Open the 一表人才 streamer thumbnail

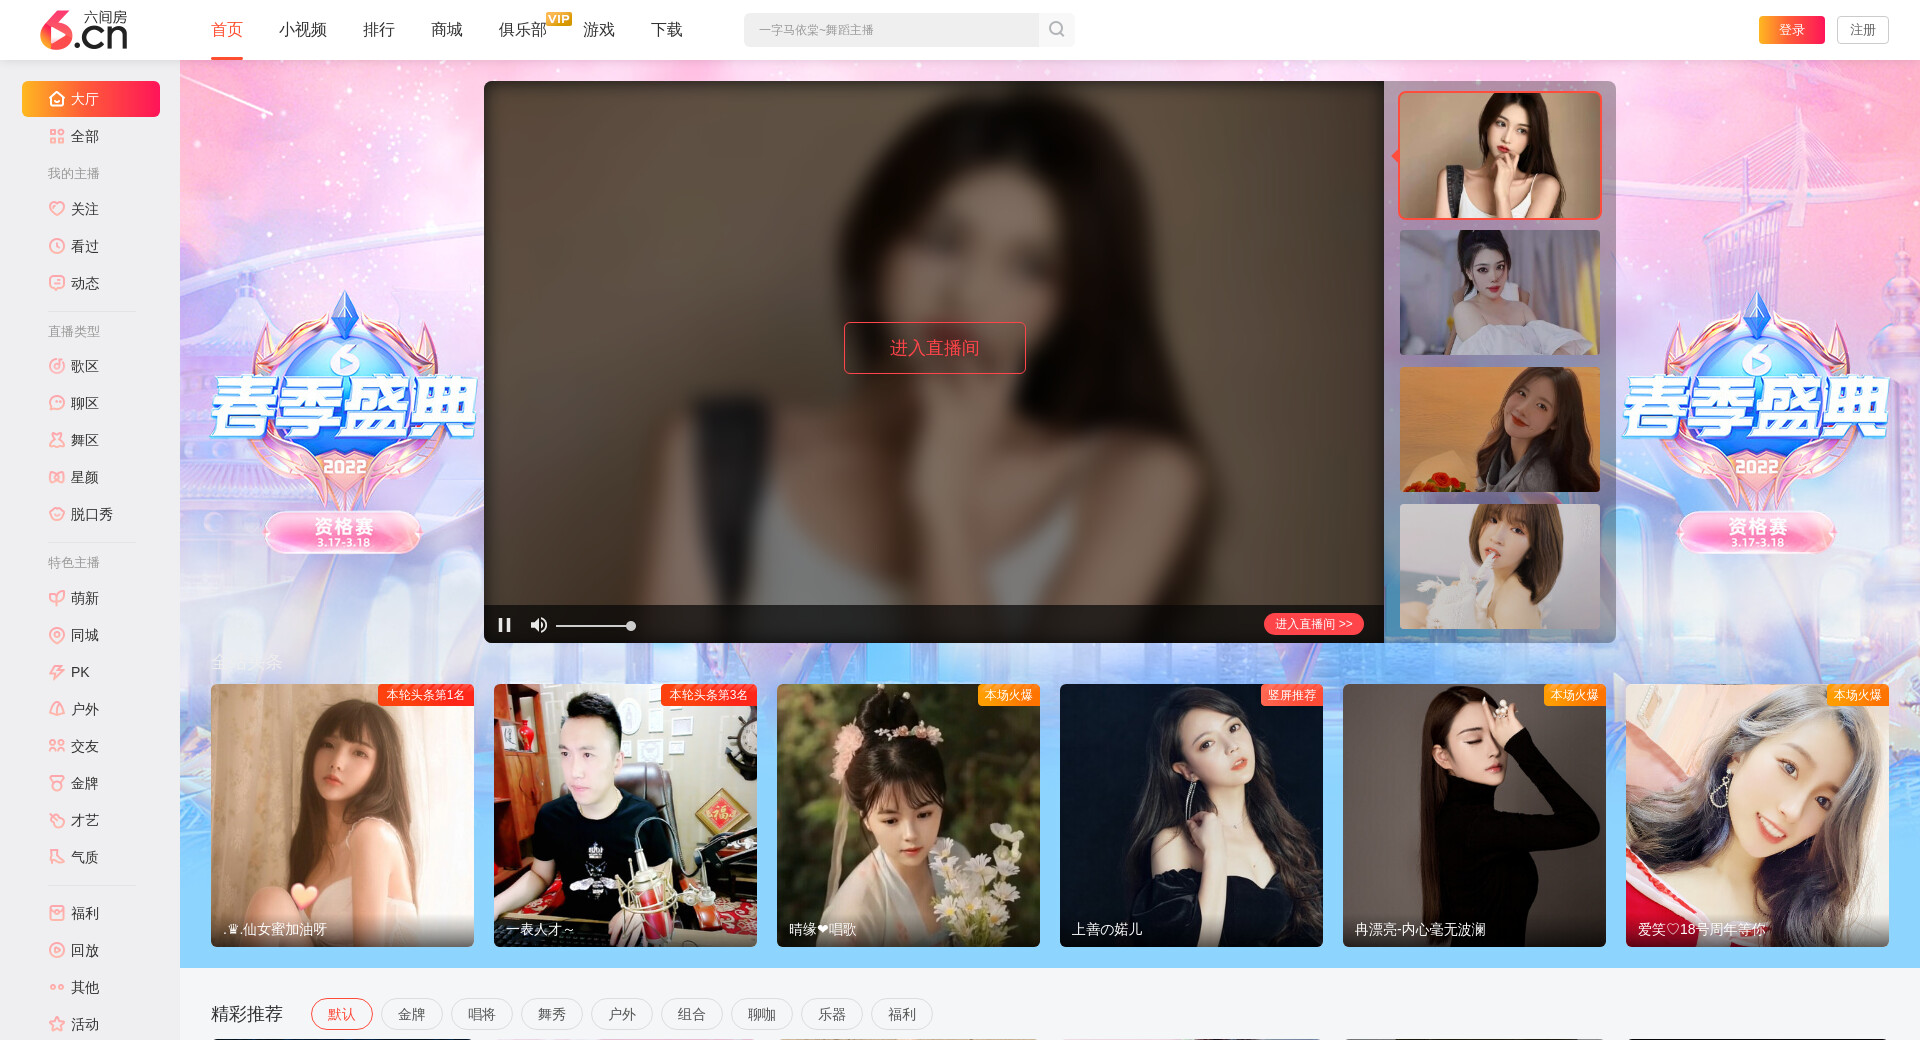pos(625,815)
